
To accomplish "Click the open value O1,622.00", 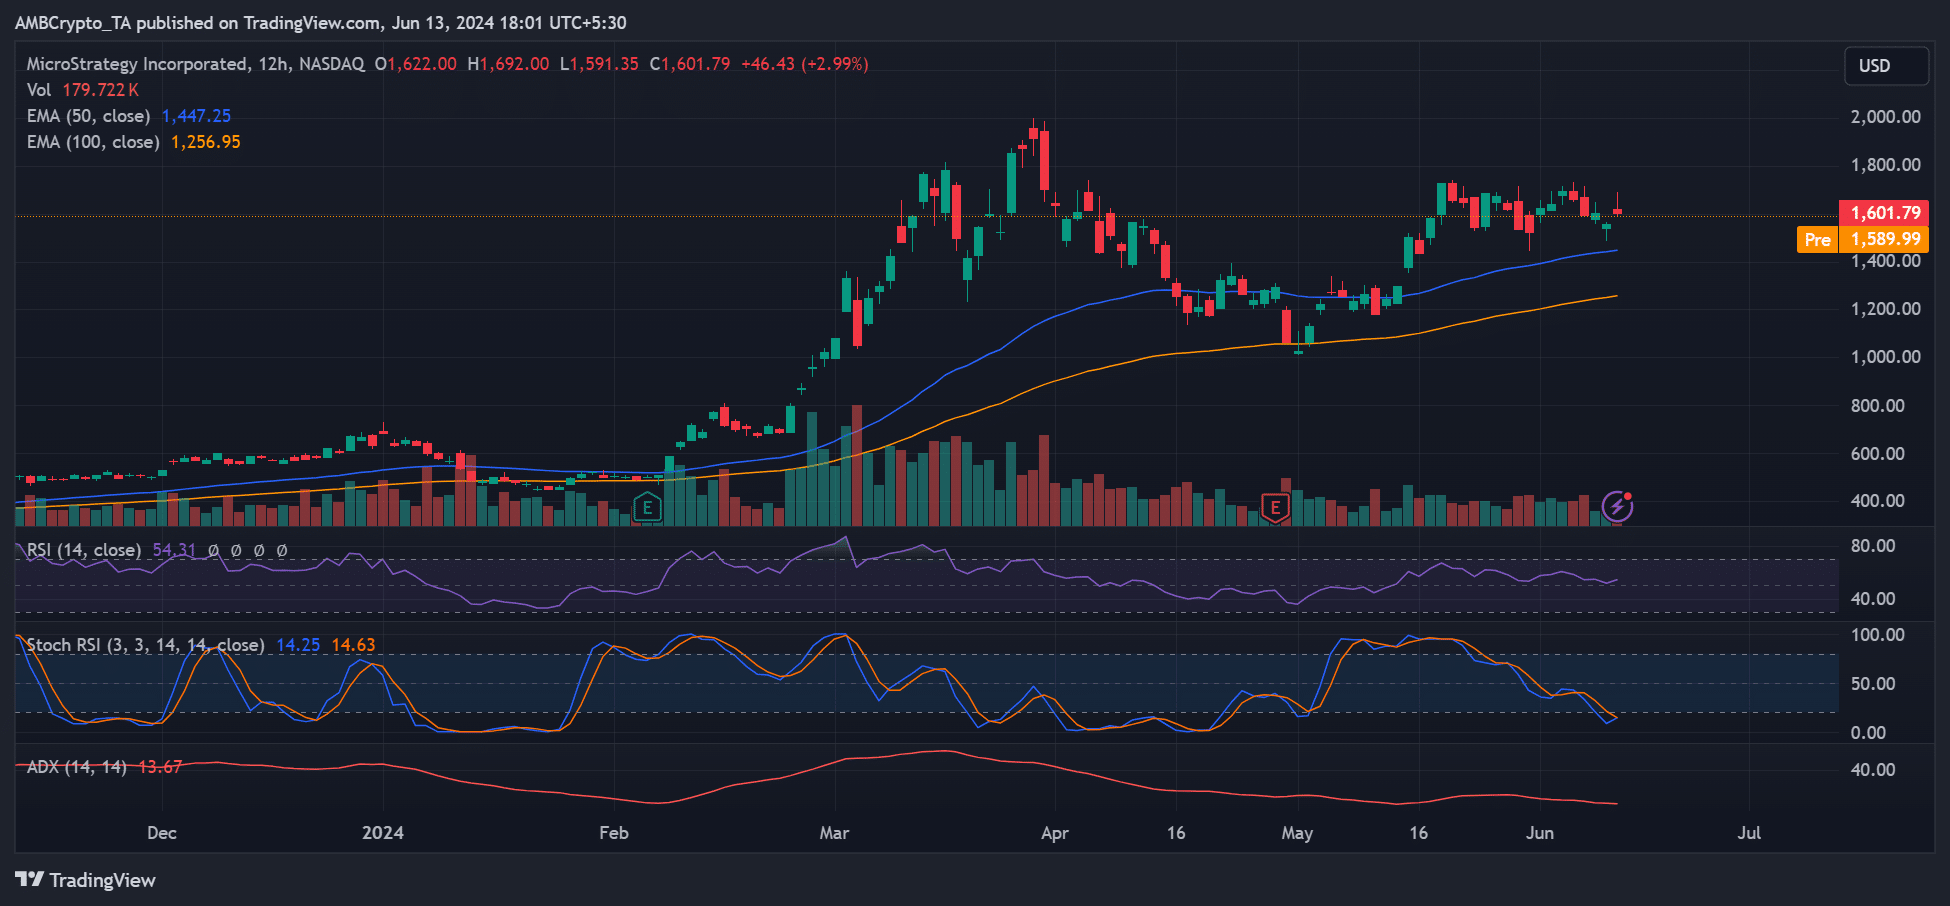I will coord(415,64).
